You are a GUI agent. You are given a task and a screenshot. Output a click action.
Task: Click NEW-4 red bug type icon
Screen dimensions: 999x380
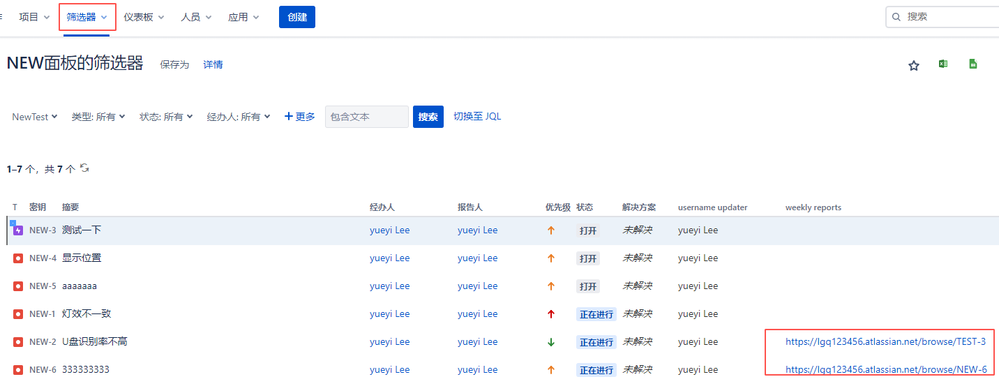(x=18, y=258)
